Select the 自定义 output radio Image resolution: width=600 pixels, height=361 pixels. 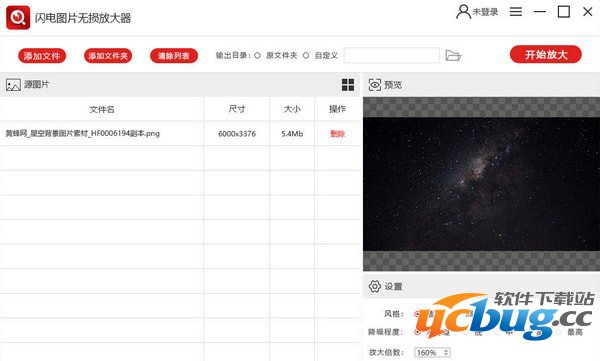[306, 56]
